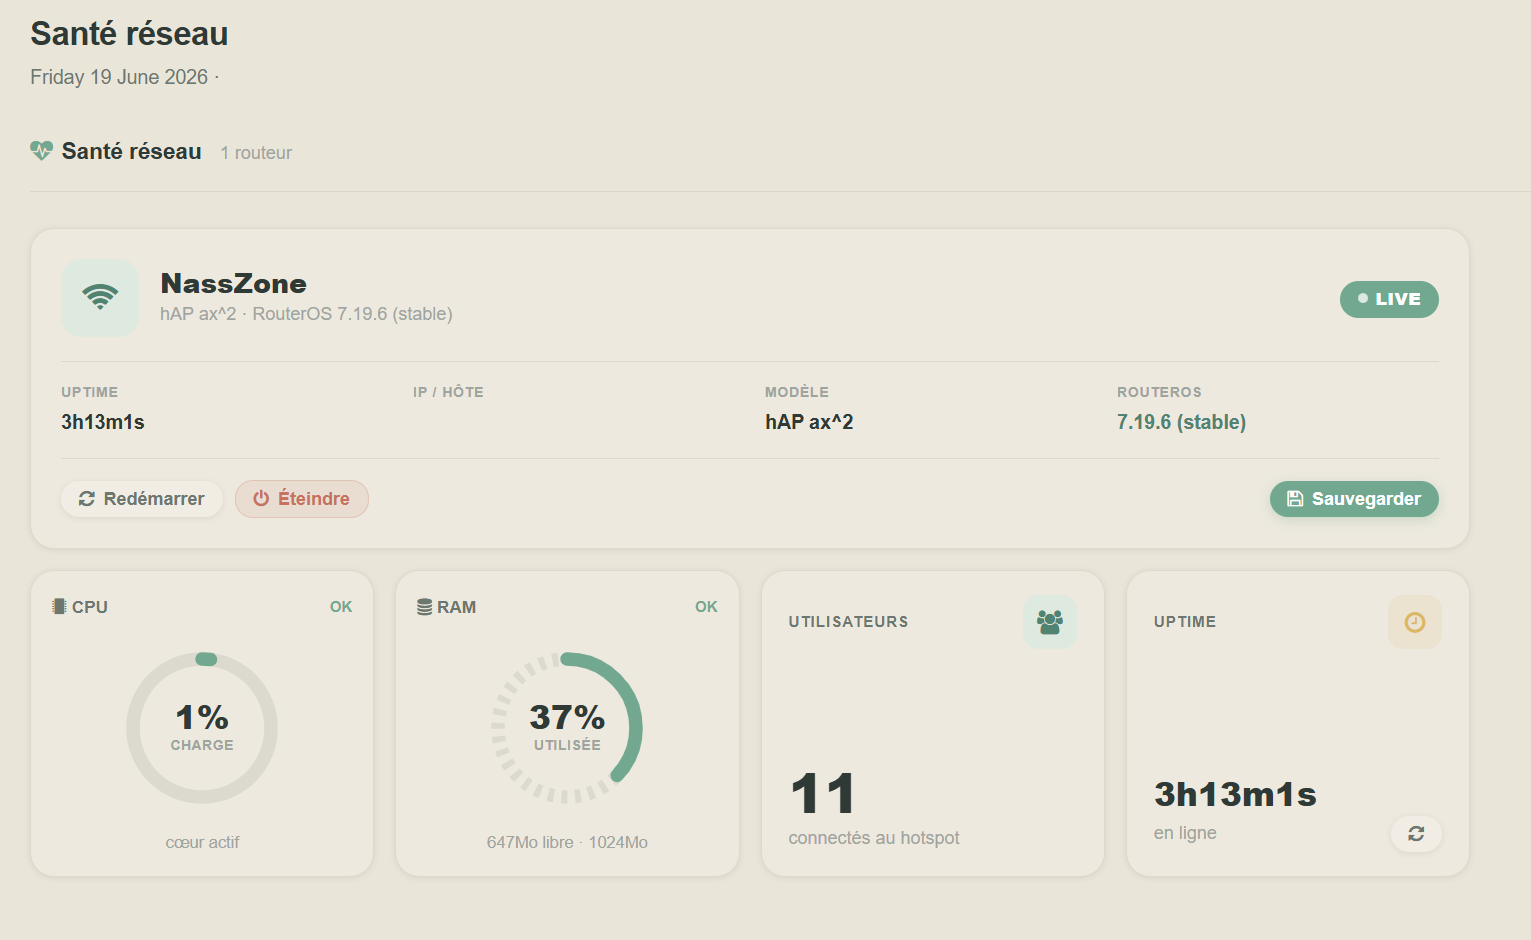The image size is (1531, 940).
Task: Click the RouterOS version 7.19.6 (stable) value
Action: (1181, 422)
